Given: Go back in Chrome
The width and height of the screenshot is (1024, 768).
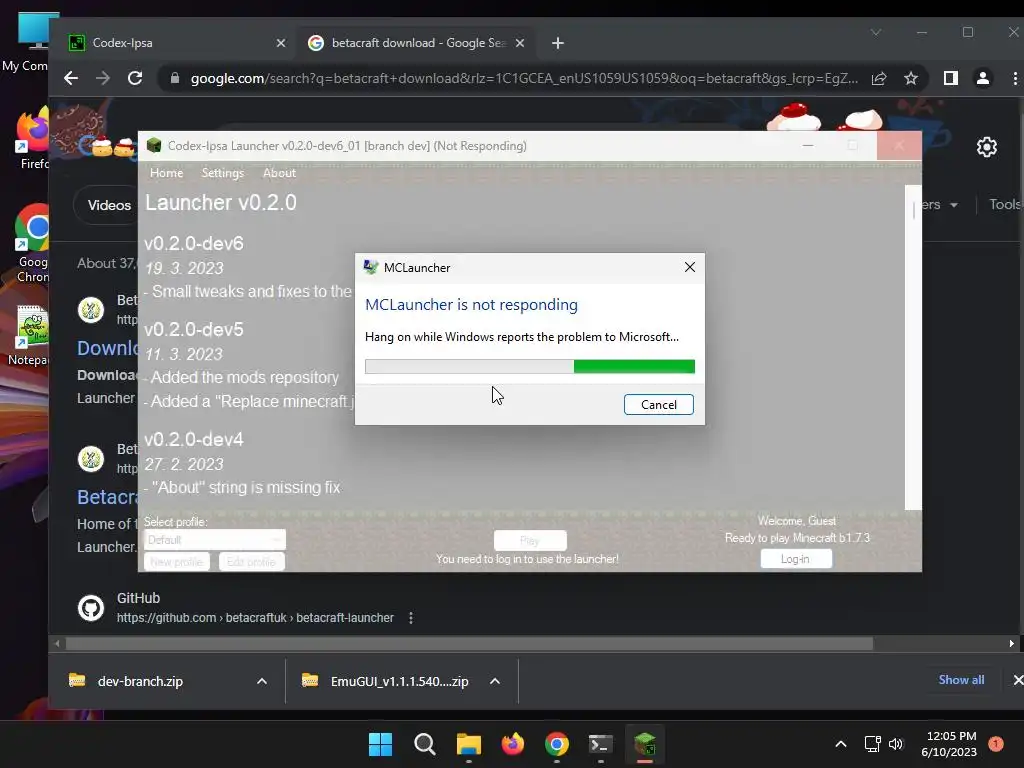Looking at the screenshot, I should tap(71, 78).
